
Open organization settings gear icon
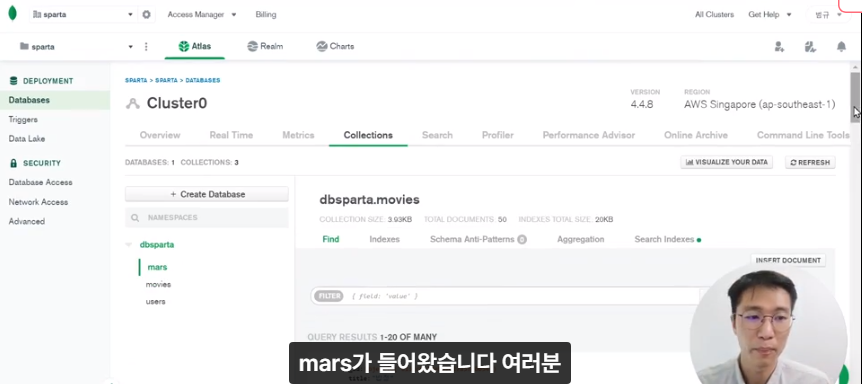click(146, 14)
